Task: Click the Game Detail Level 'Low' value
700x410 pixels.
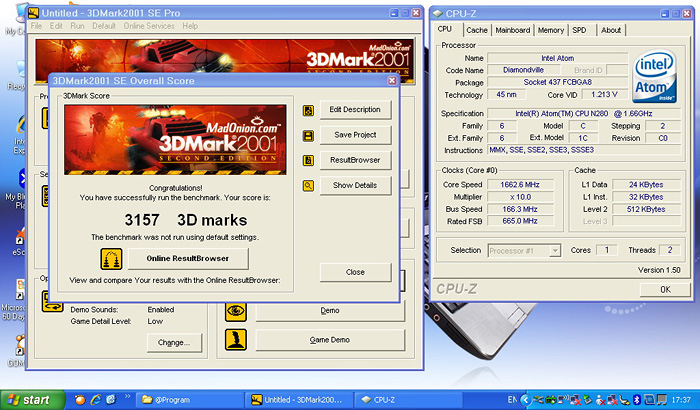Action: pyautogui.click(x=155, y=322)
